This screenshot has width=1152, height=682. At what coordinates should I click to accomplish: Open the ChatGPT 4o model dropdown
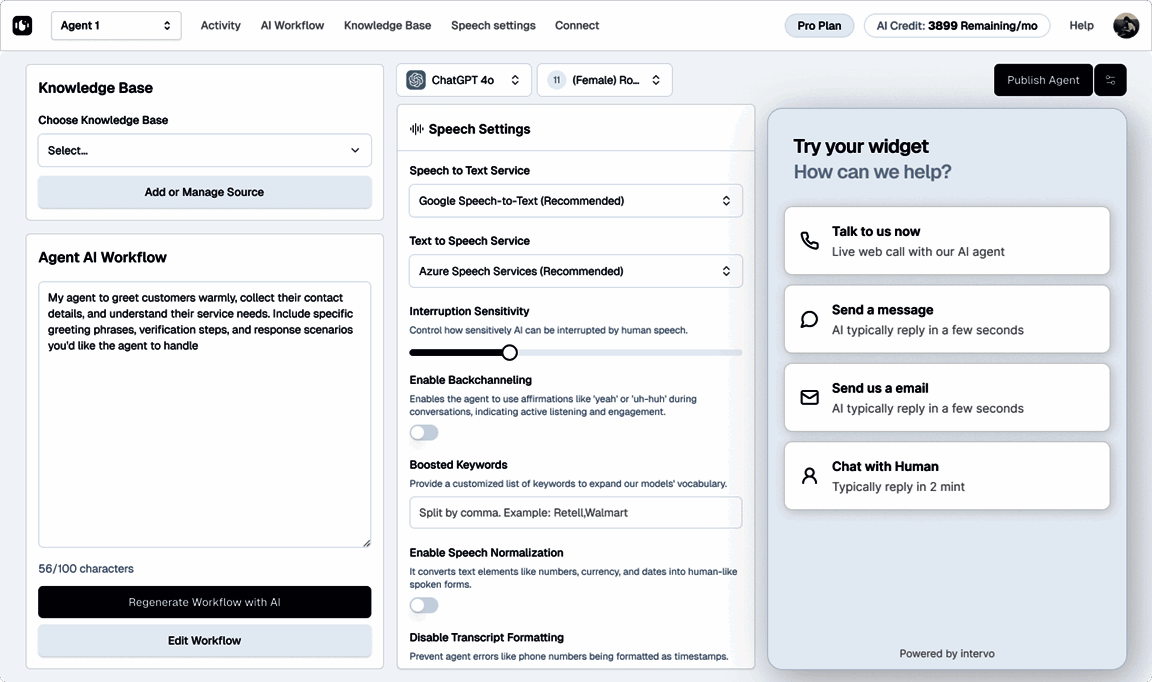click(463, 80)
